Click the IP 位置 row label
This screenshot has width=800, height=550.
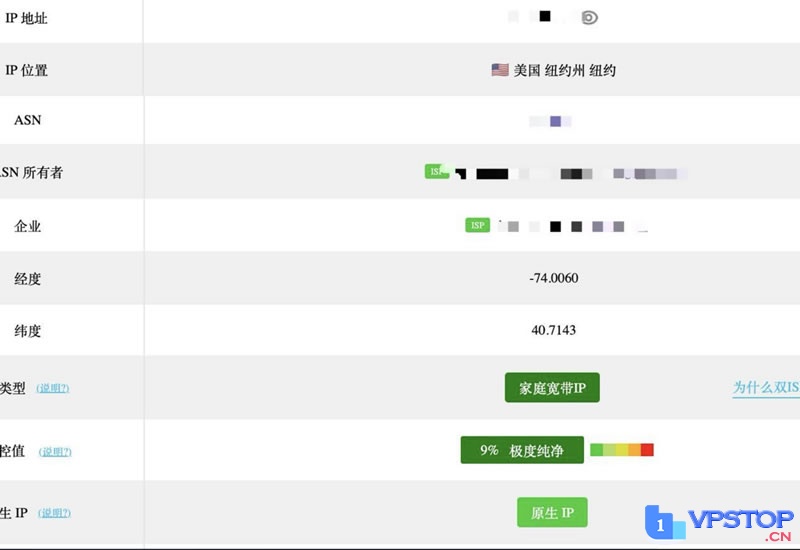[27, 70]
